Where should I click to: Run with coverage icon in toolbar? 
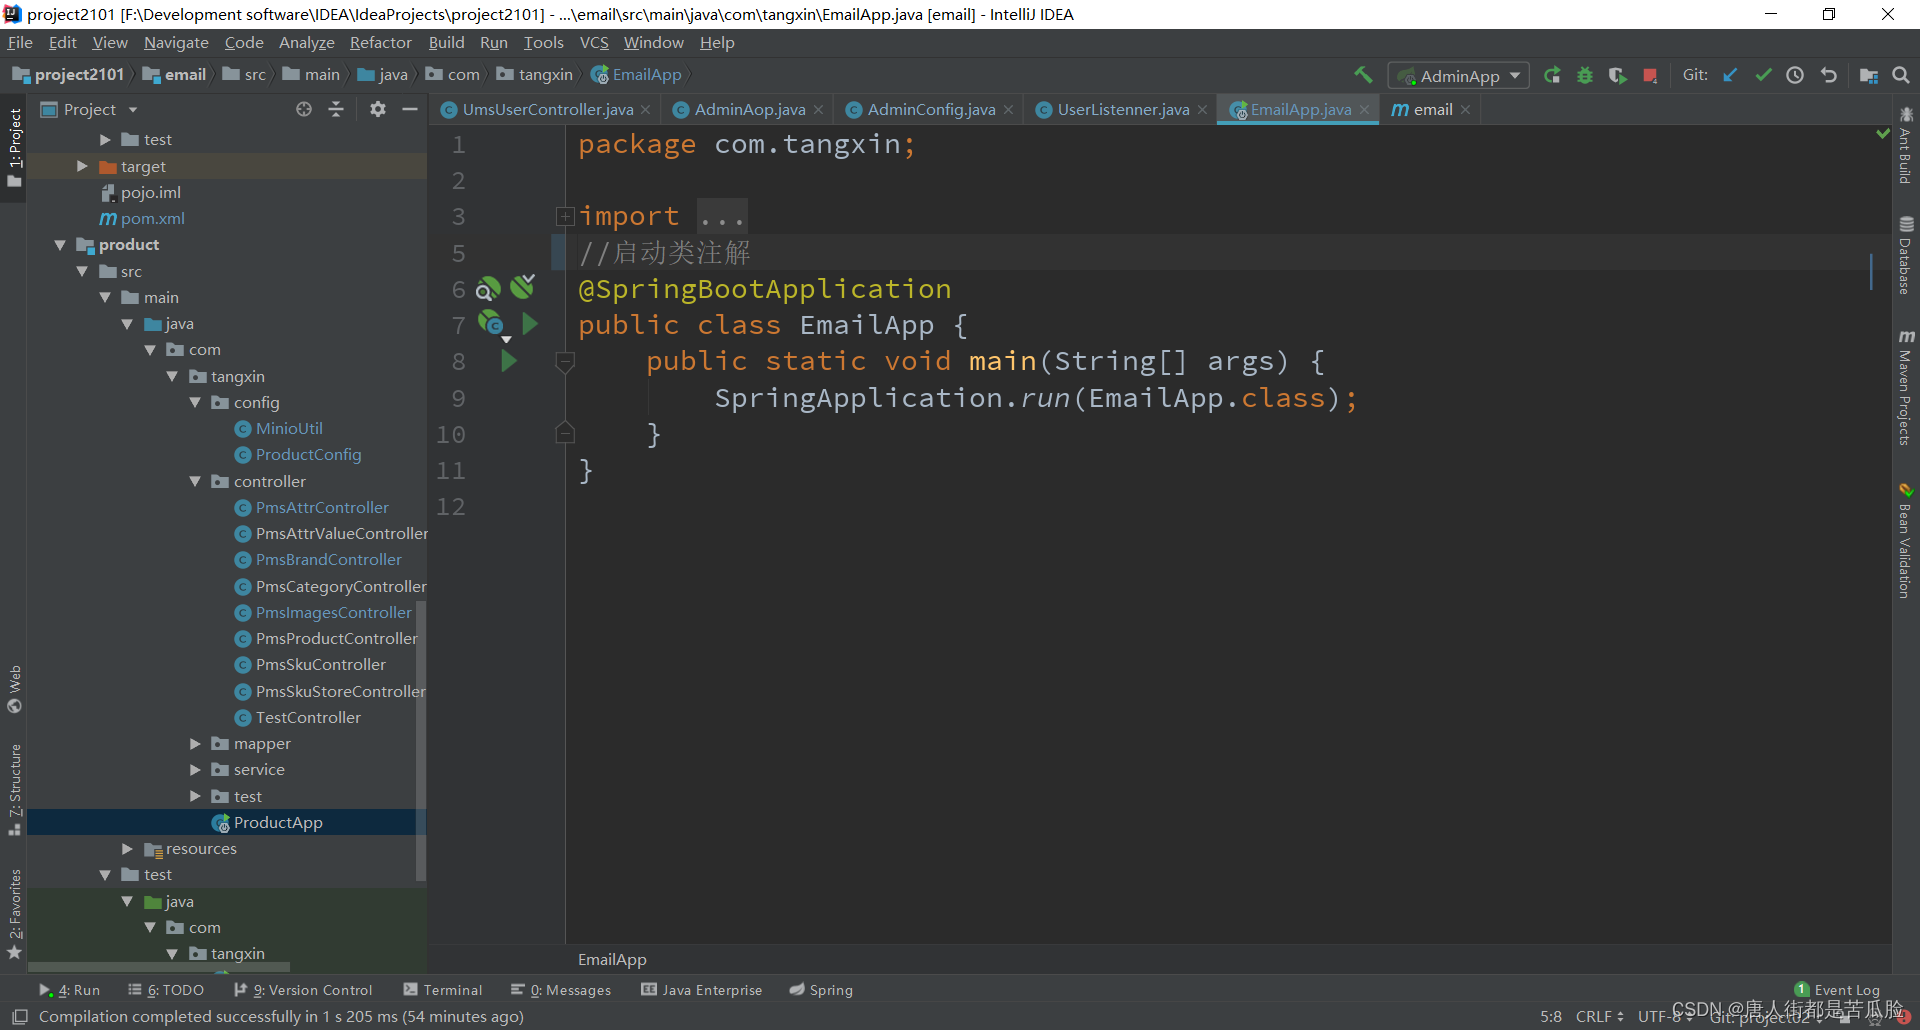1617,76
